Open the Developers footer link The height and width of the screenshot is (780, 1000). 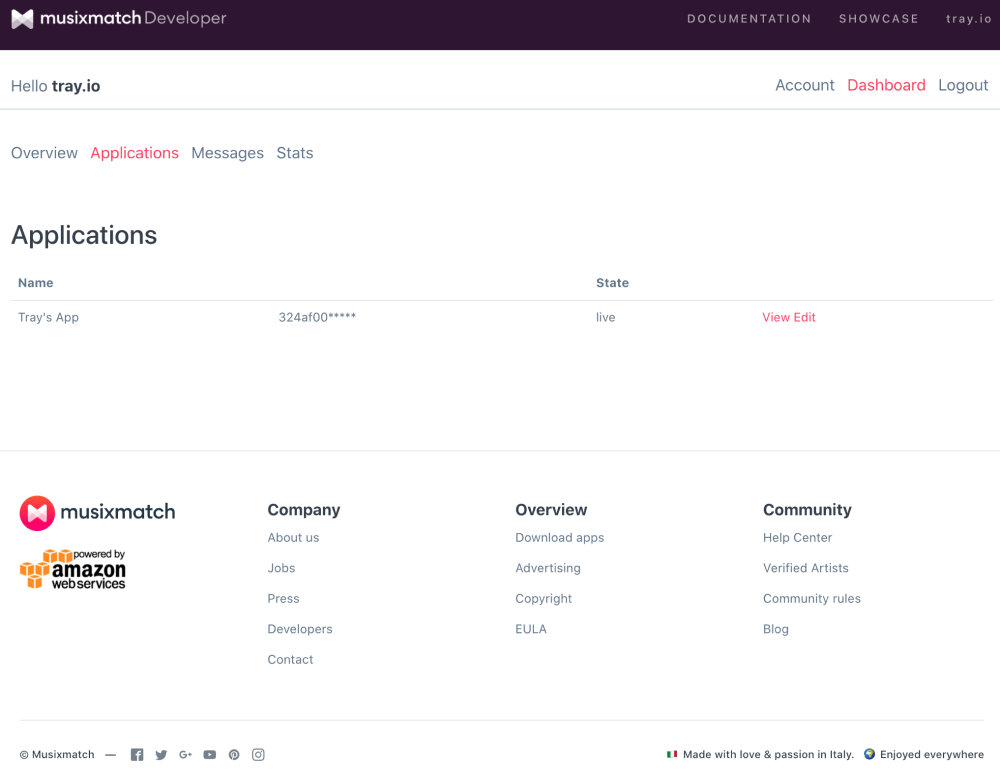point(300,629)
